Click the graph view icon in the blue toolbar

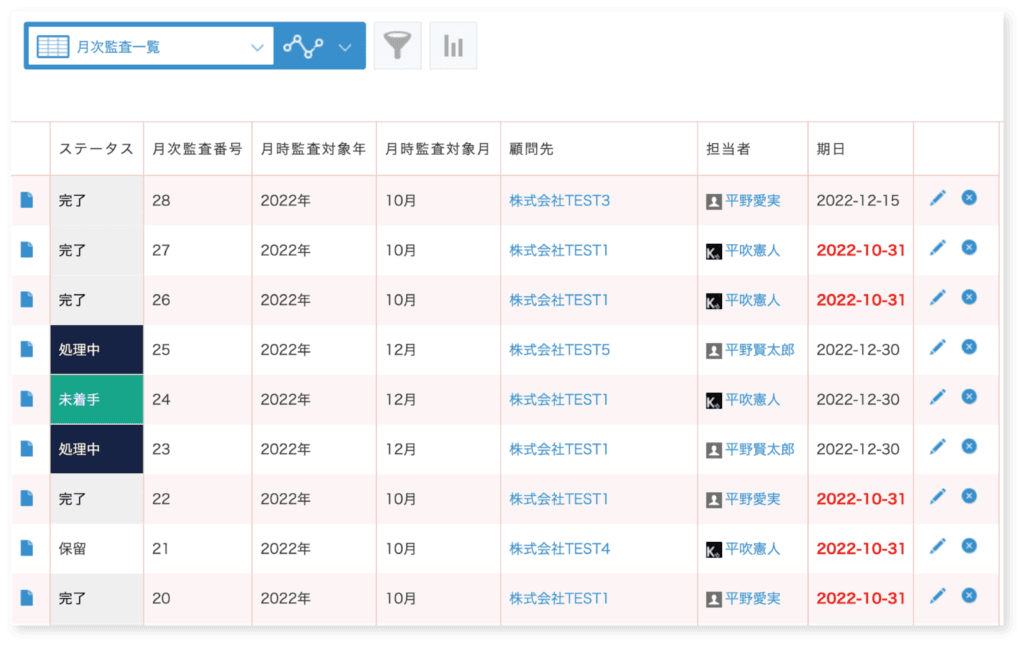[x=303, y=46]
